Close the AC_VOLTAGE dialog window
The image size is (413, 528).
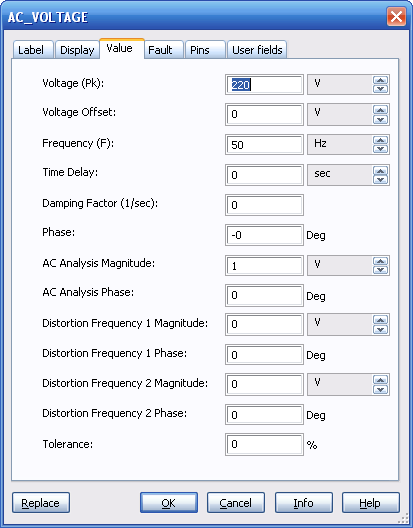click(396, 16)
